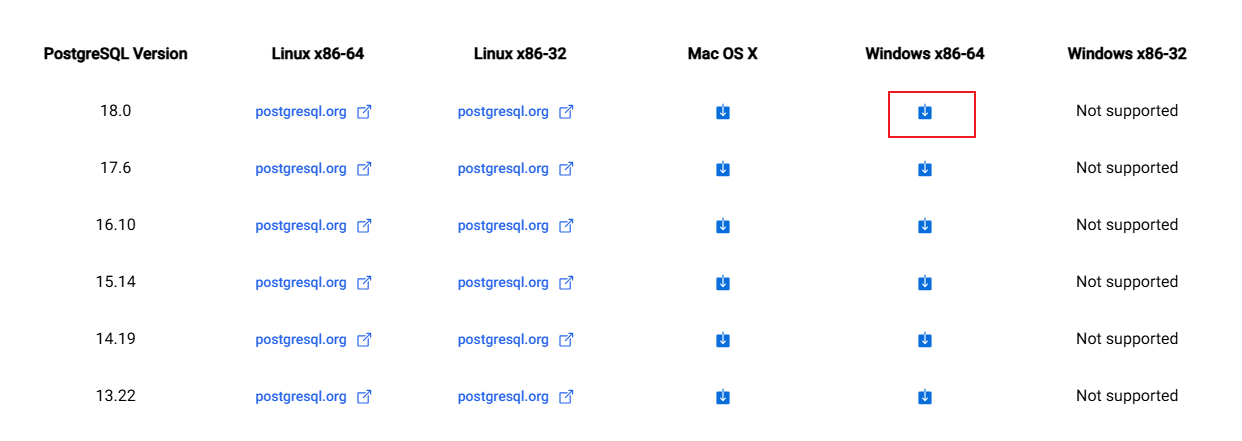1242x441 pixels.
Task: Download PostgreSQL 17.6 for Mac OS X
Action: pyautogui.click(x=723, y=169)
